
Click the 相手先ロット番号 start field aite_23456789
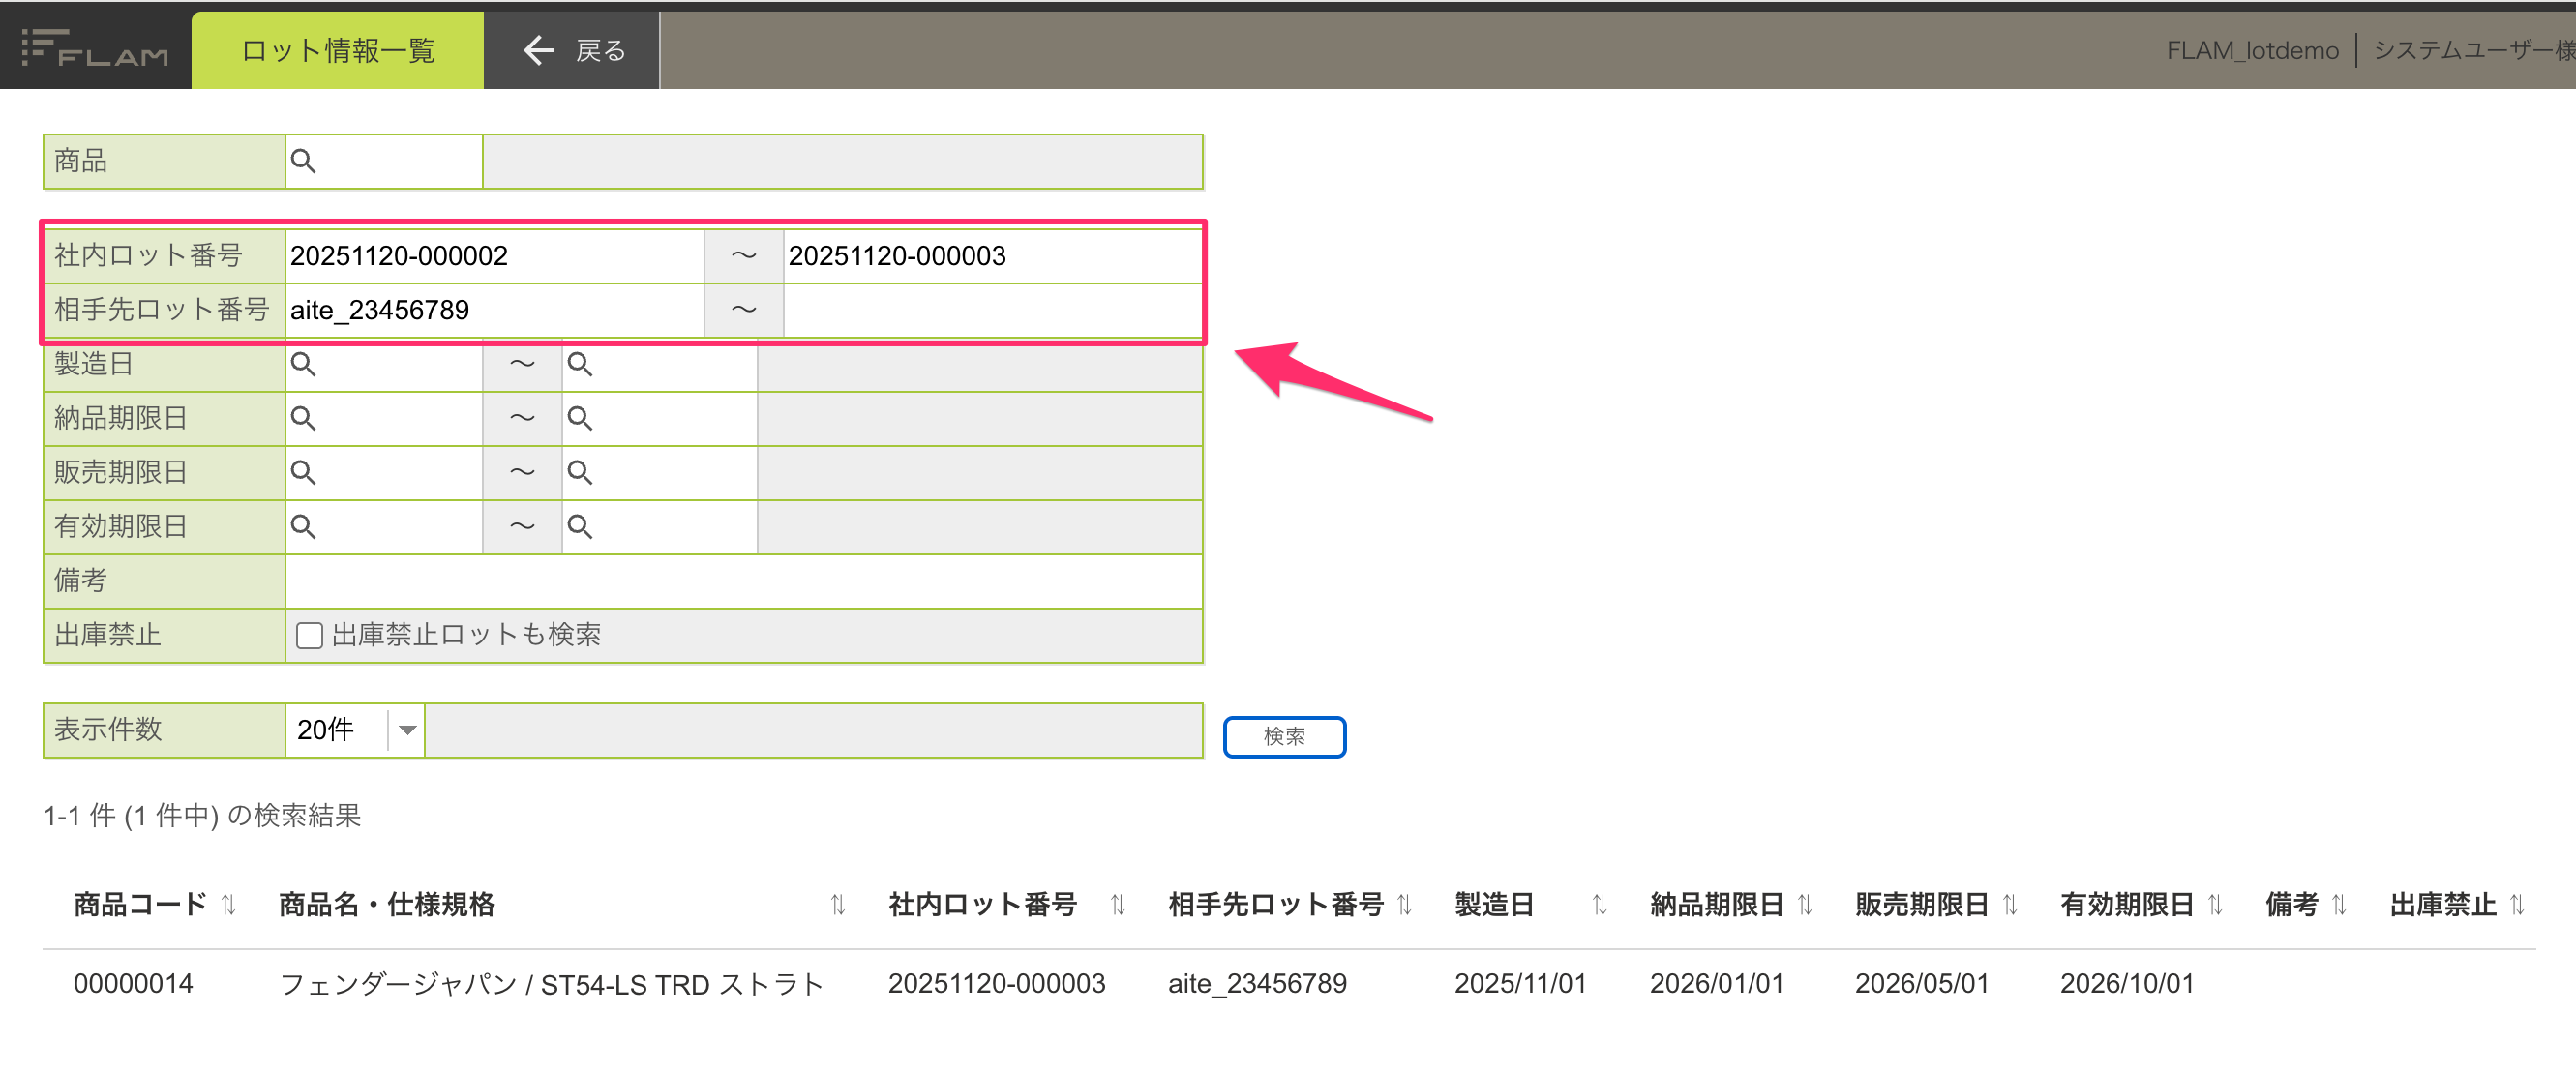(x=495, y=310)
